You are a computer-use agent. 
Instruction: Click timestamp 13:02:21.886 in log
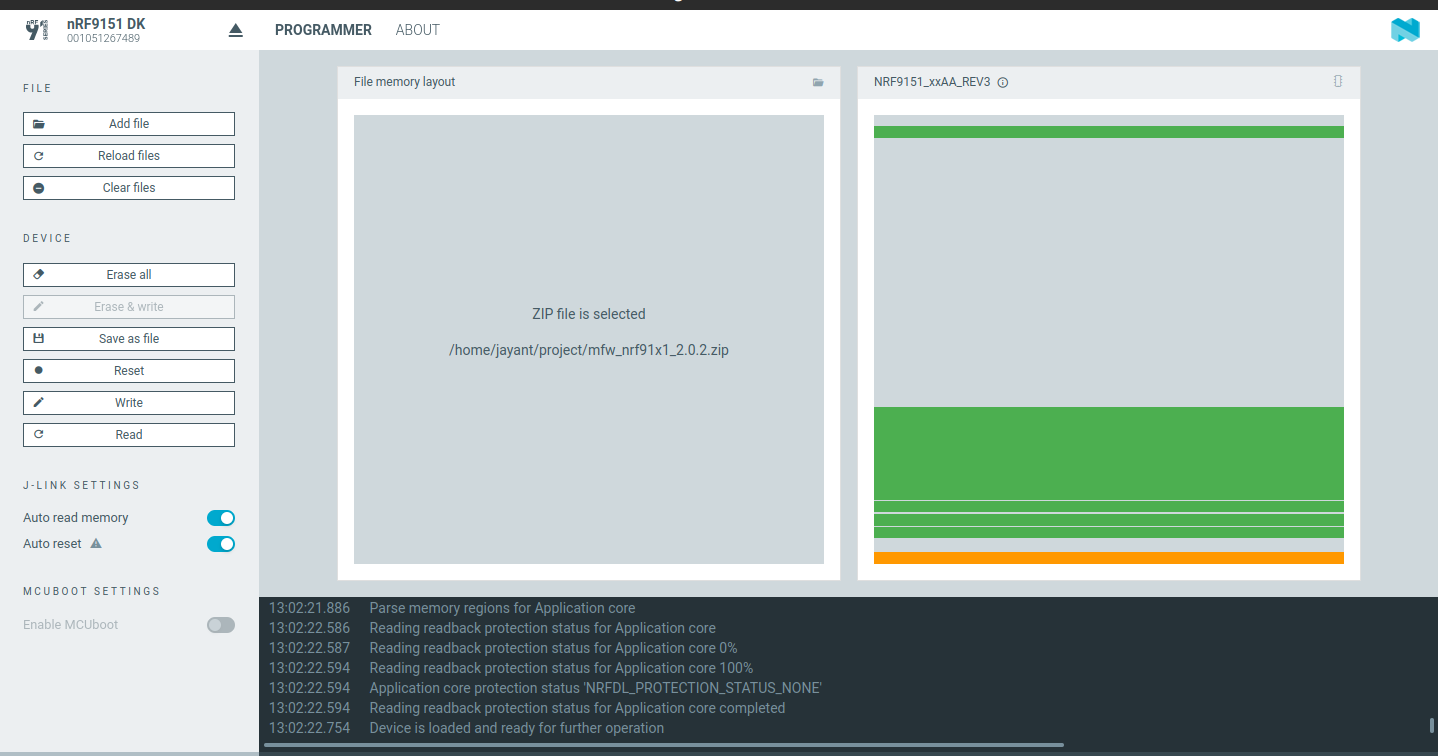coord(309,608)
